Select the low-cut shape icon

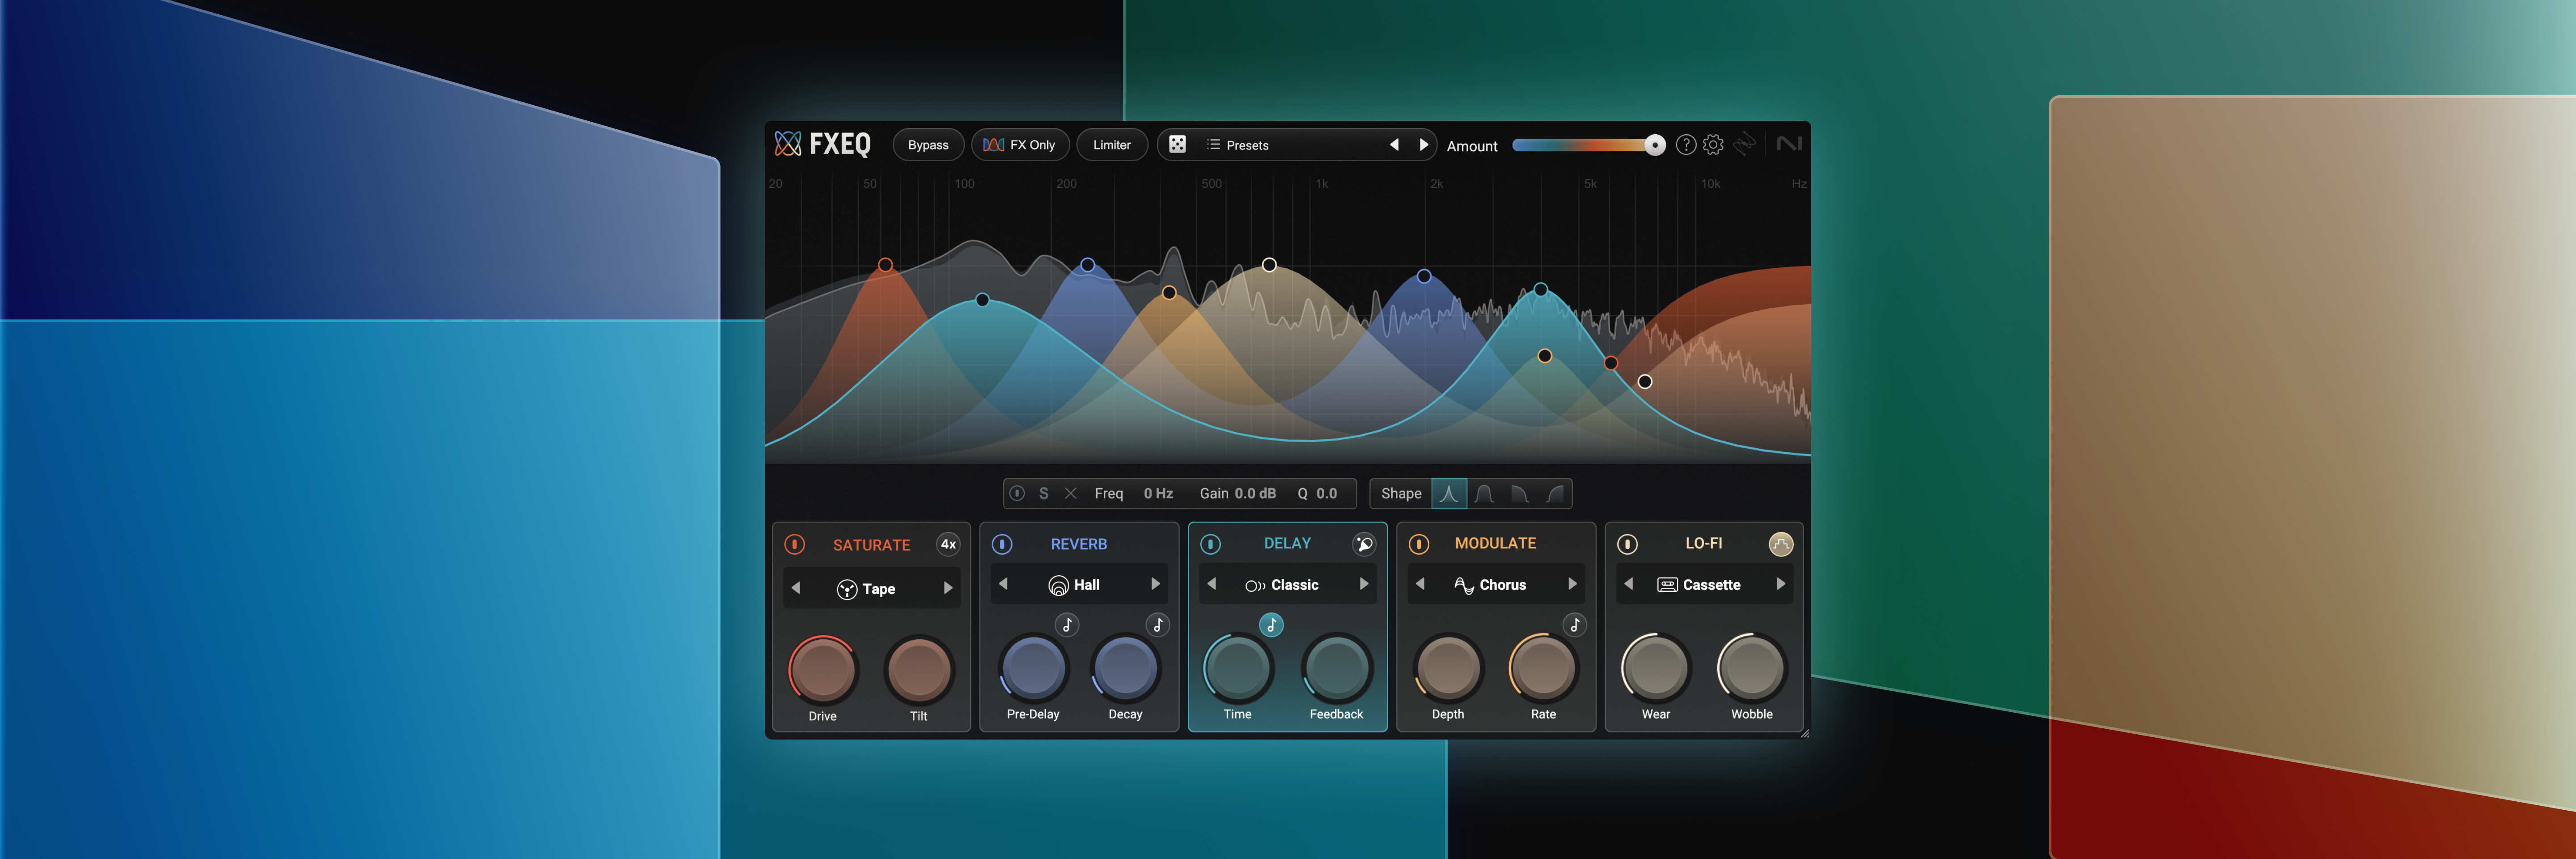pyautogui.click(x=1555, y=493)
